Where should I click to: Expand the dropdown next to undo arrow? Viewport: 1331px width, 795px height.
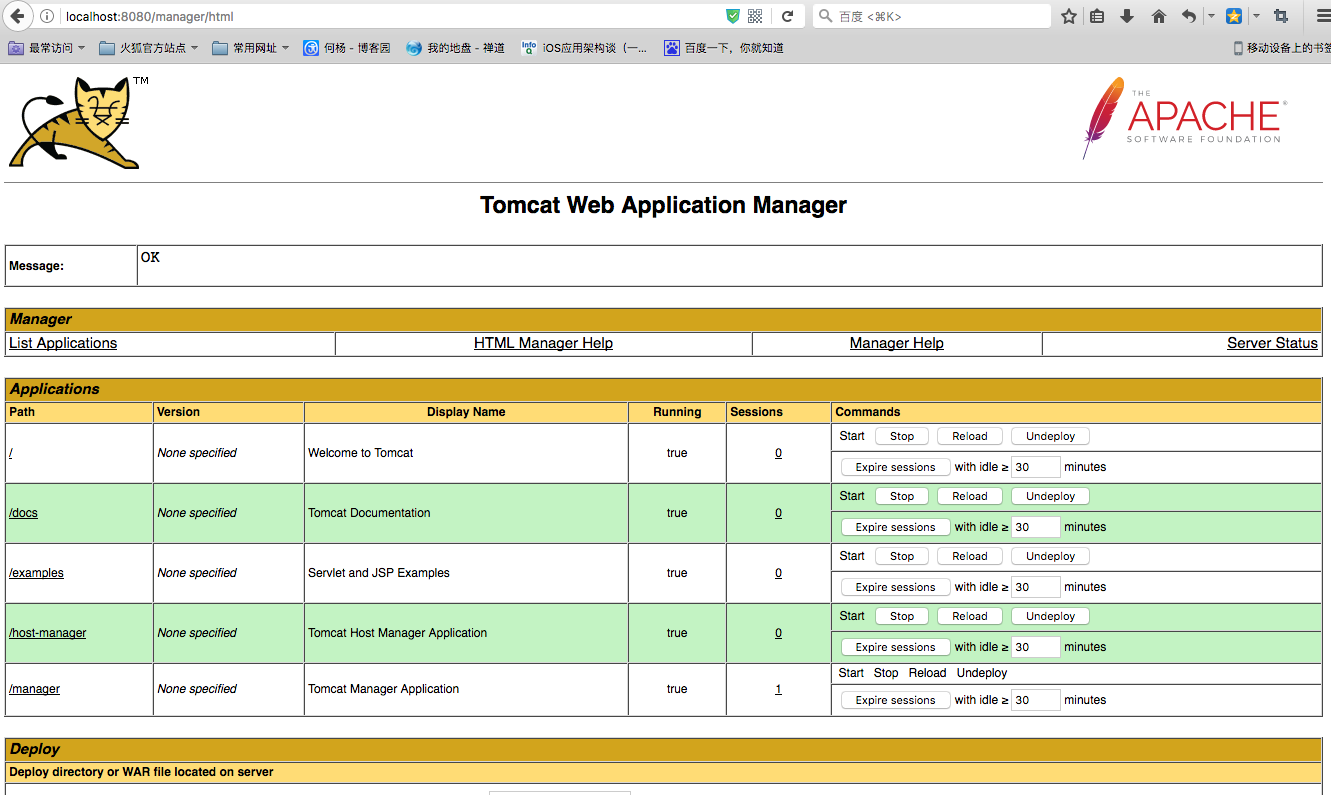click(1210, 16)
